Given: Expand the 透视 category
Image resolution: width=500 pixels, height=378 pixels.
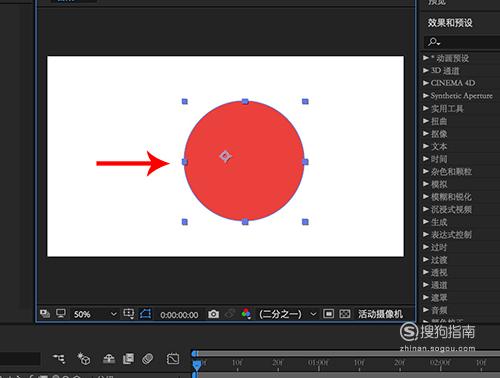Looking at the screenshot, I should [426, 272].
